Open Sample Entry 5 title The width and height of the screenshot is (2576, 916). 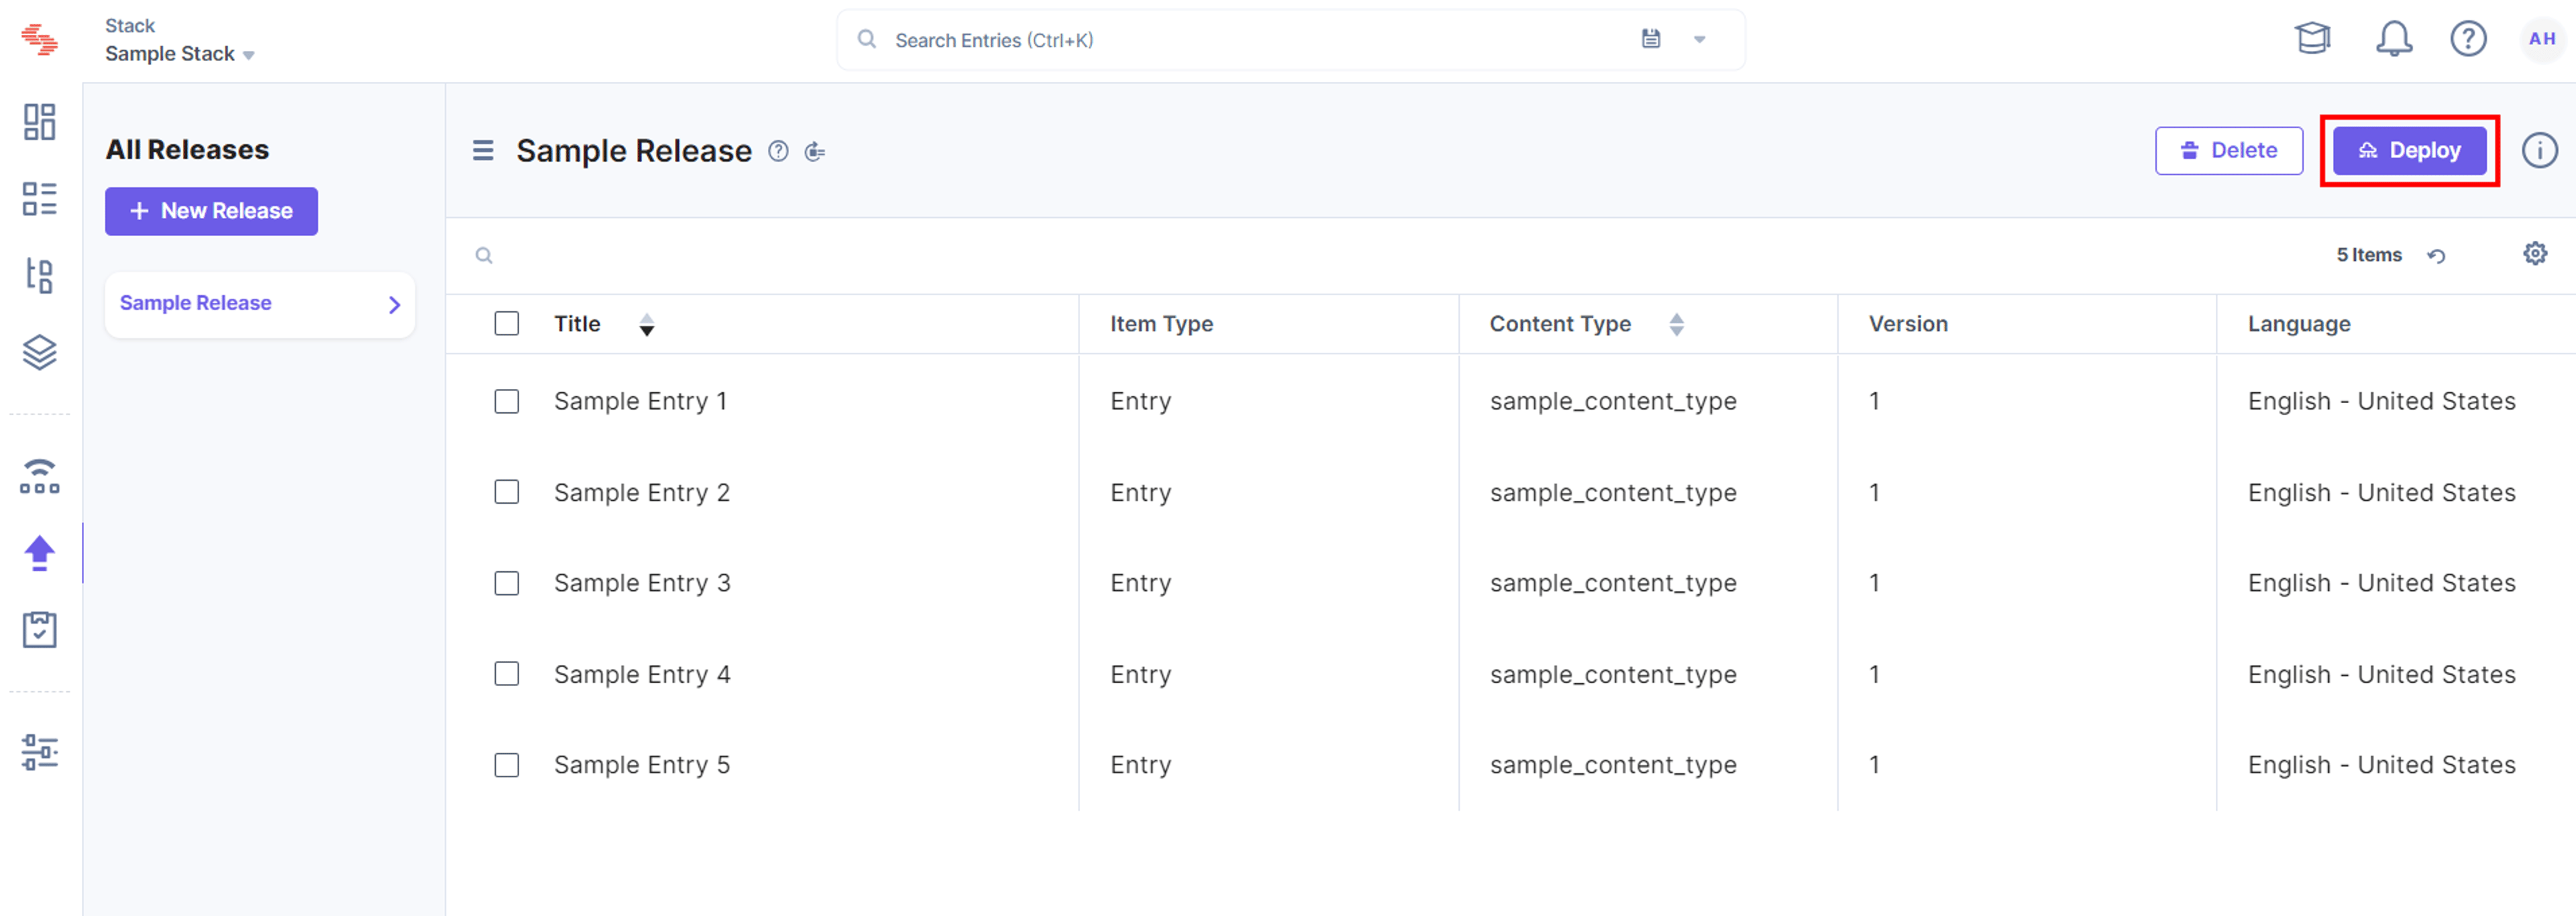point(641,765)
